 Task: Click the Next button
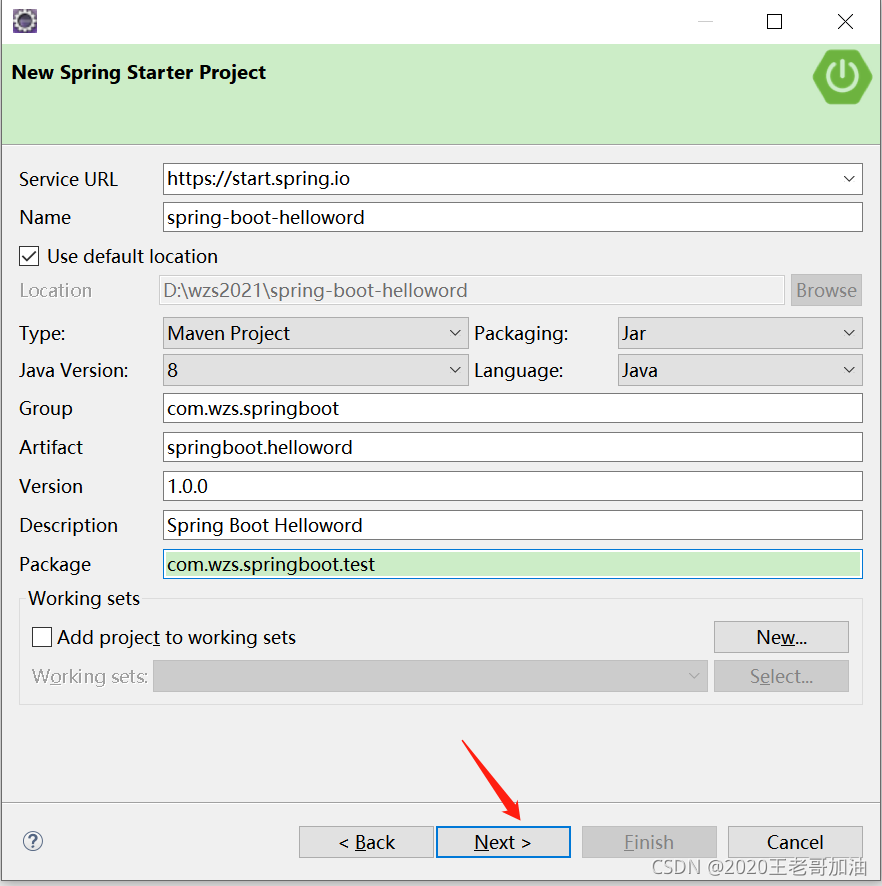tap(503, 842)
